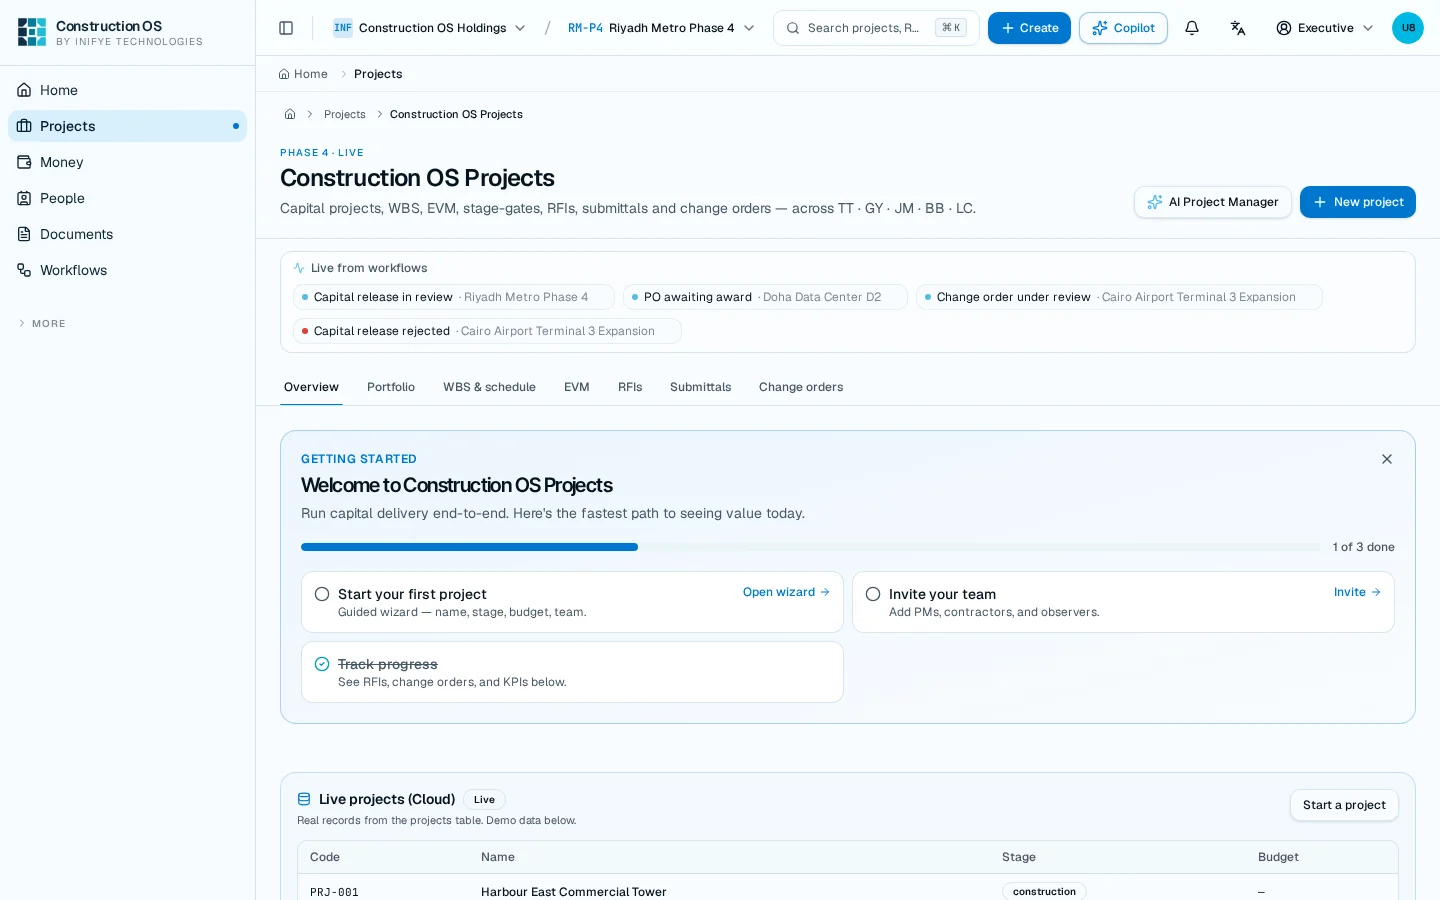Viewport: 1440px width, 900px height.
Task: Open Money in the sidebar
Action: pos(128,162)
